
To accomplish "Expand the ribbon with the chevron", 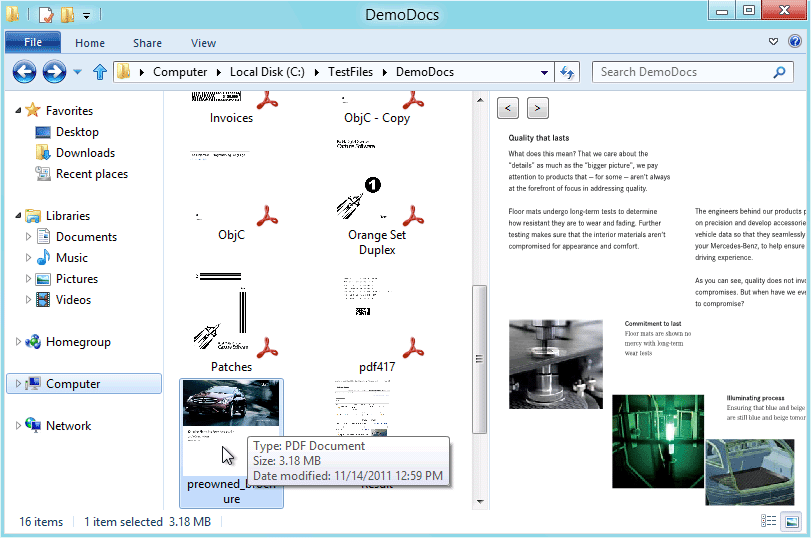I will (774, 42).
